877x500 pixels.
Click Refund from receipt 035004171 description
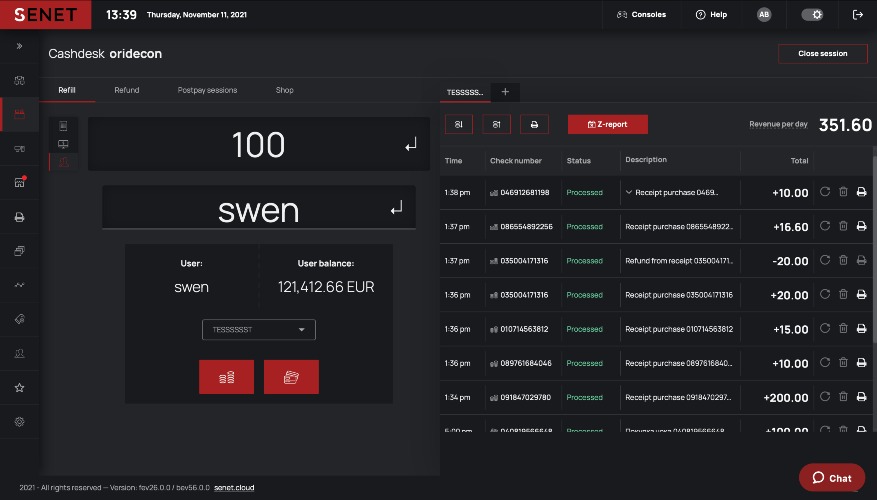[679, 261]
